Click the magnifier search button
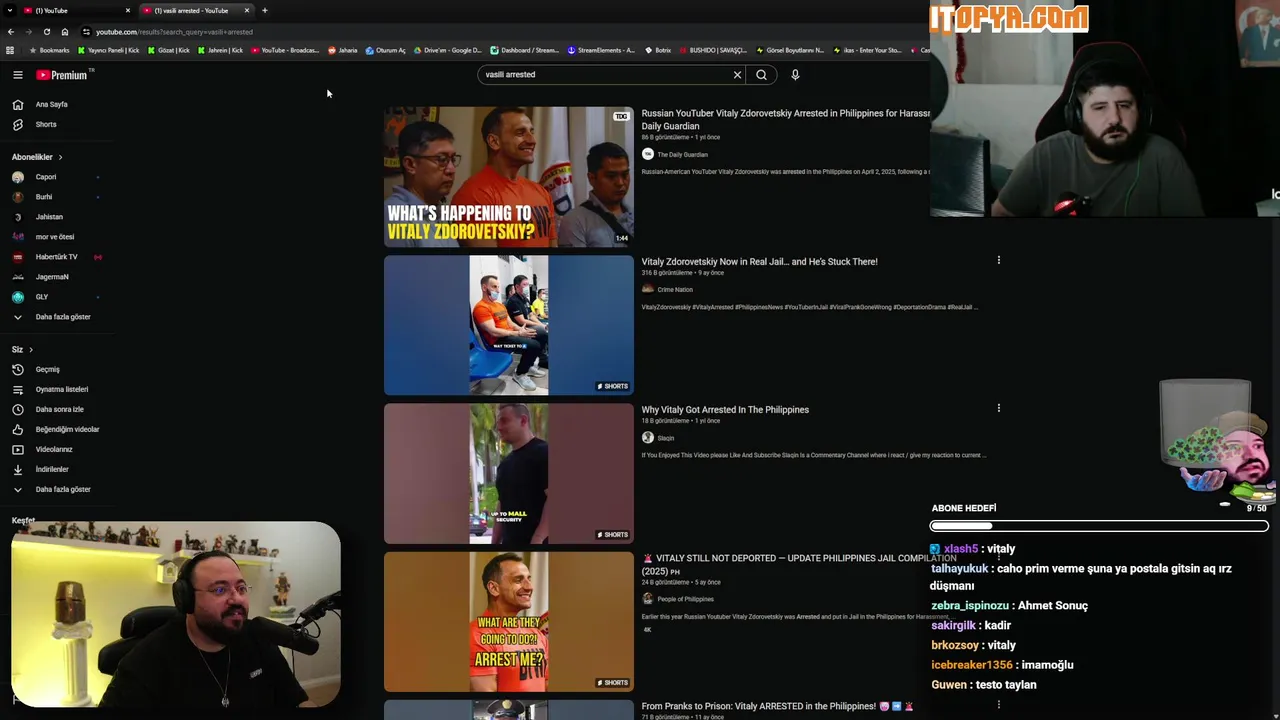The width and height of the screenshot is (1280, 720). click(x=761, y=75)
